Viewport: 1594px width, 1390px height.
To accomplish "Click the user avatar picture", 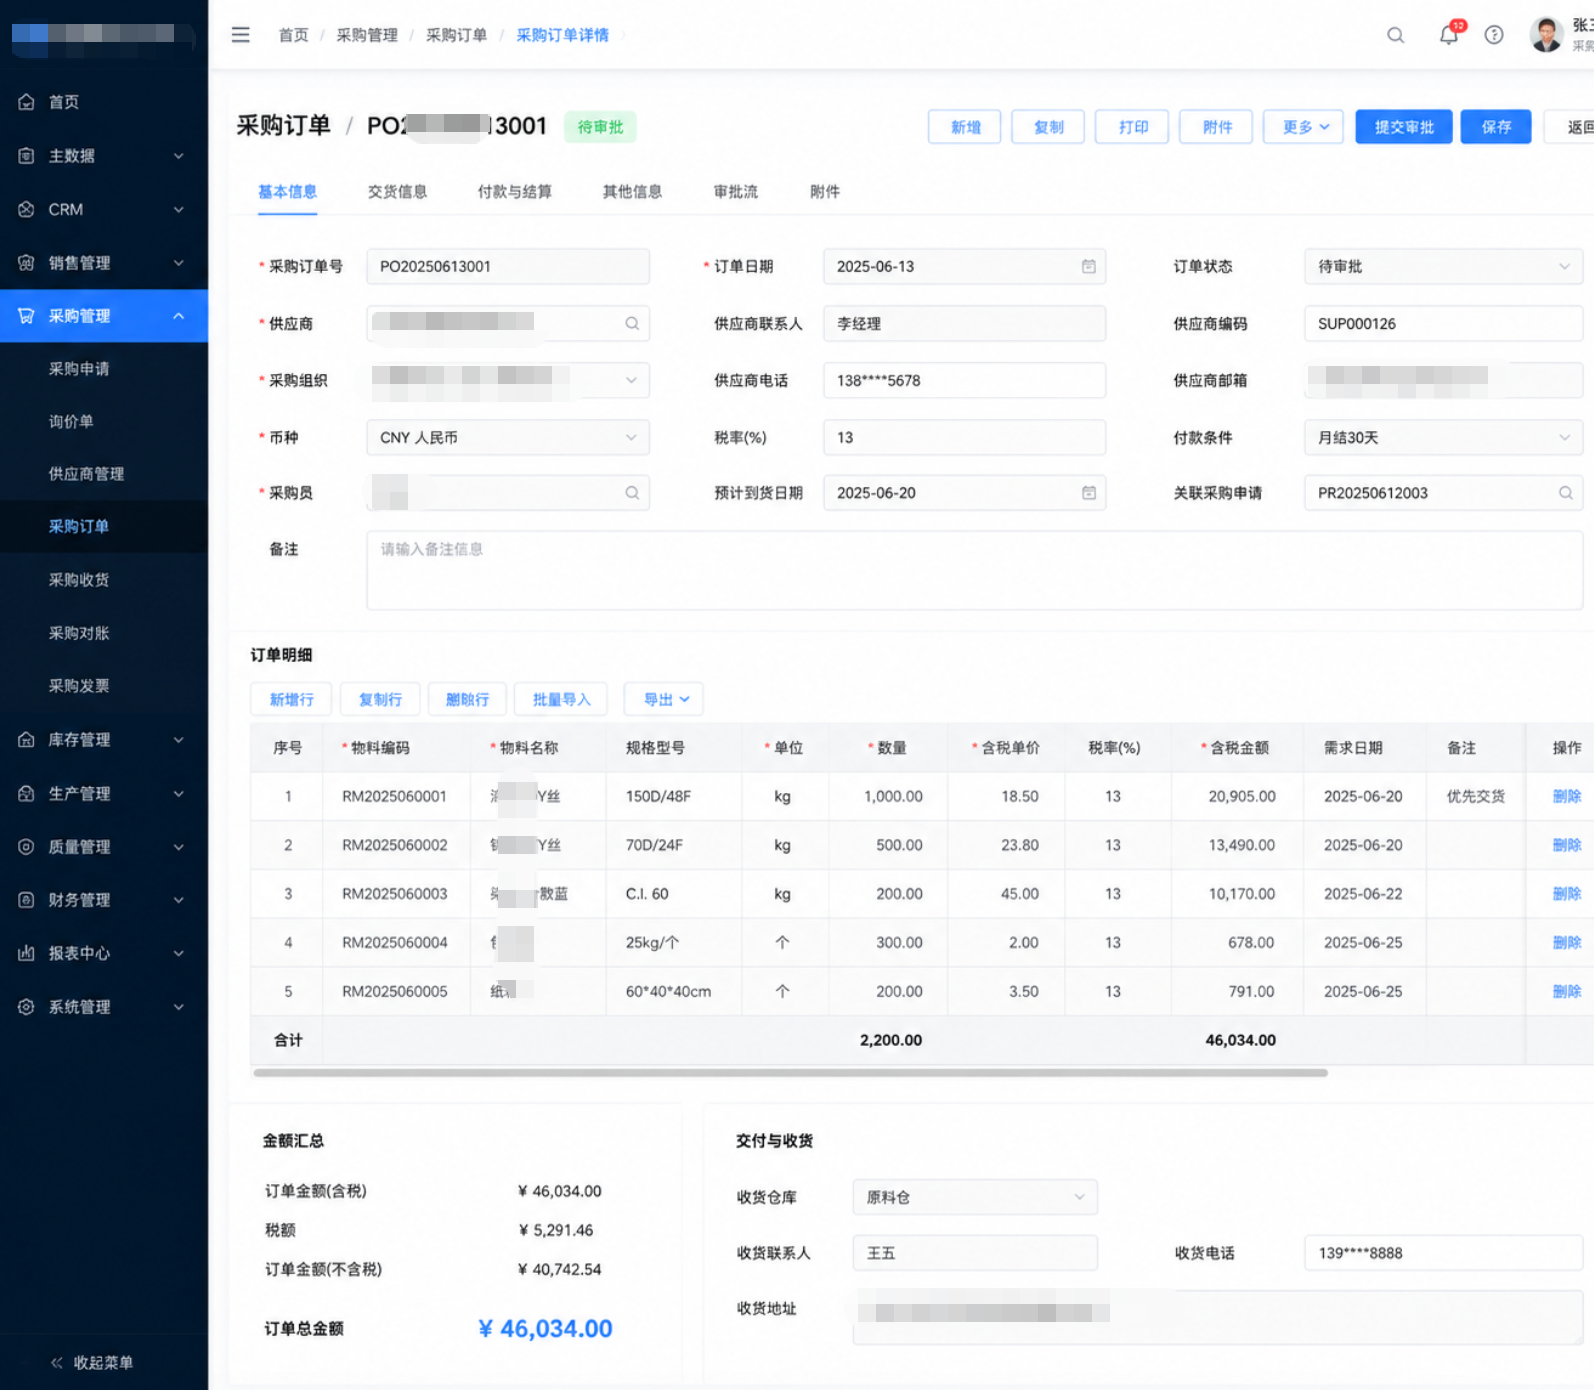I will click(x=1546, y=35).
